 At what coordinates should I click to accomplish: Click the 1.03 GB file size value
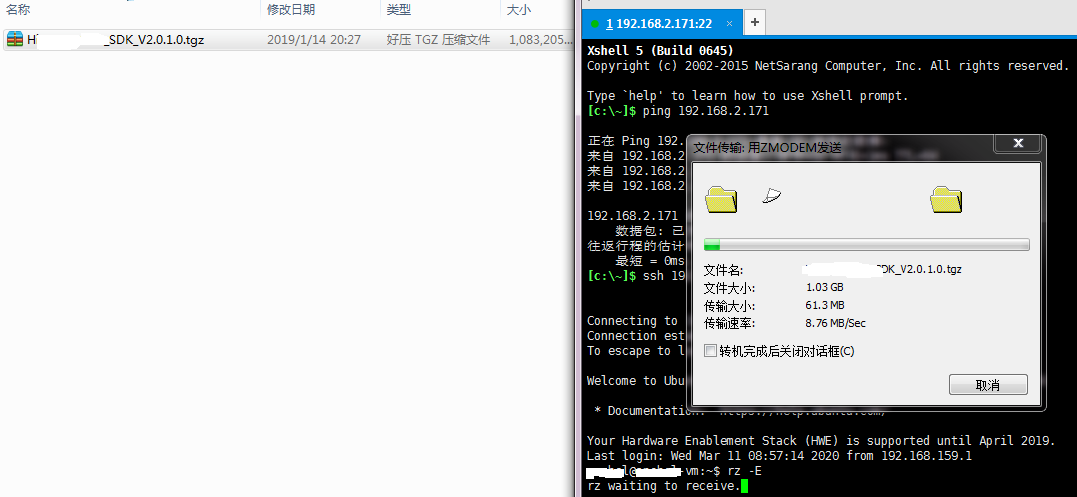pyautogui.click(x=824, y=288)
